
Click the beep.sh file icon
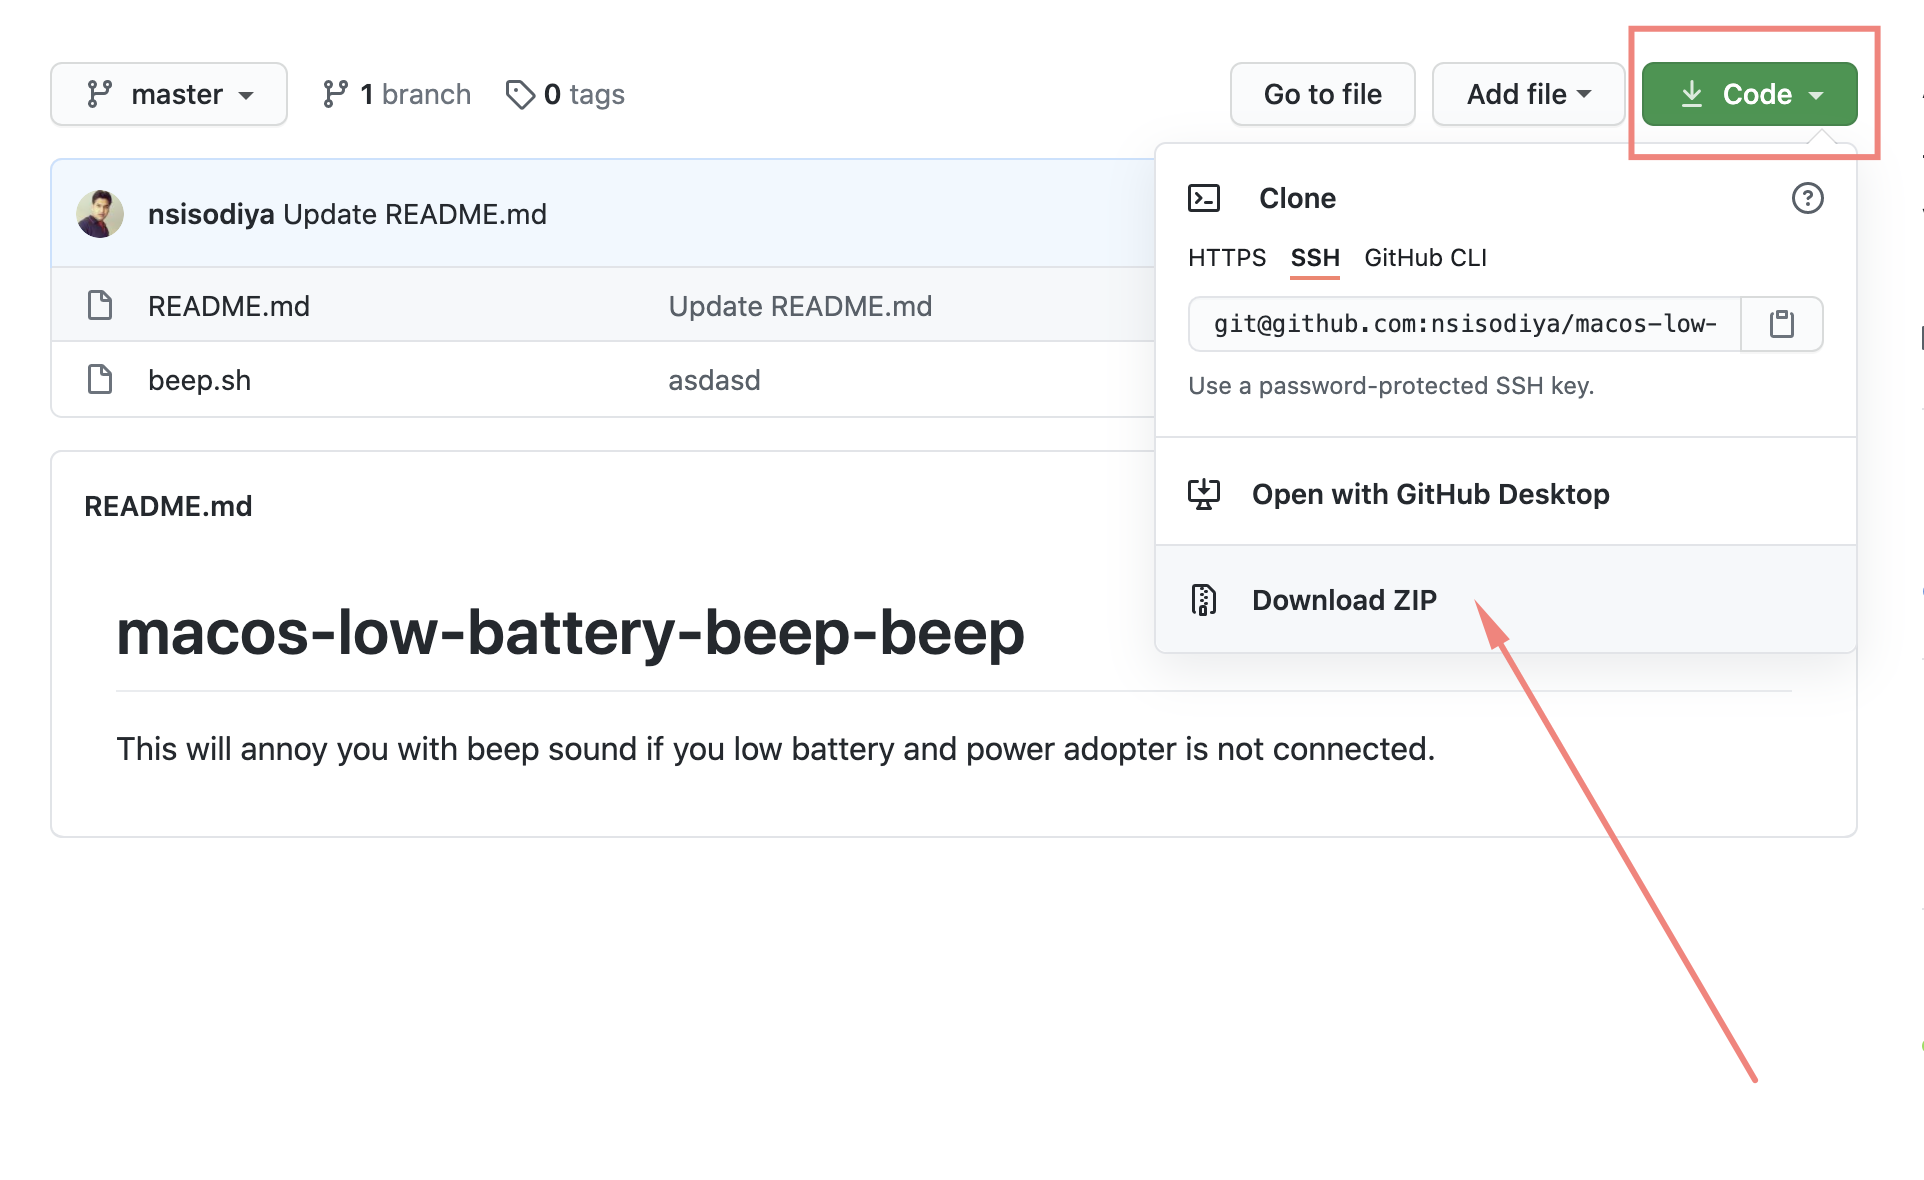(x=100, y=380)
